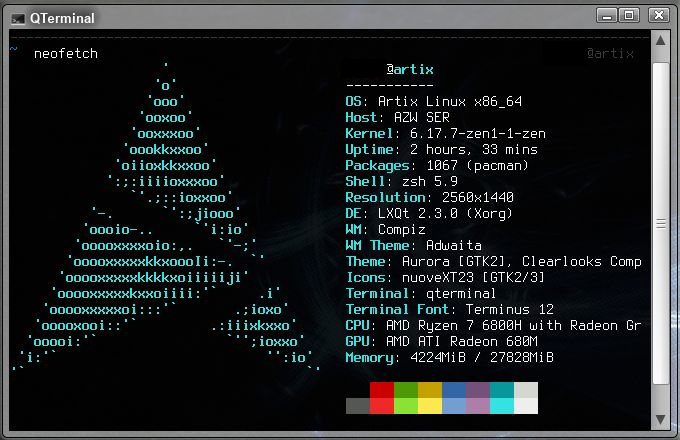Image resolution: width=680 pixels, height=440 pixels.
Task: Click the tilde prompt symbol
Action: tap(13, 49)
